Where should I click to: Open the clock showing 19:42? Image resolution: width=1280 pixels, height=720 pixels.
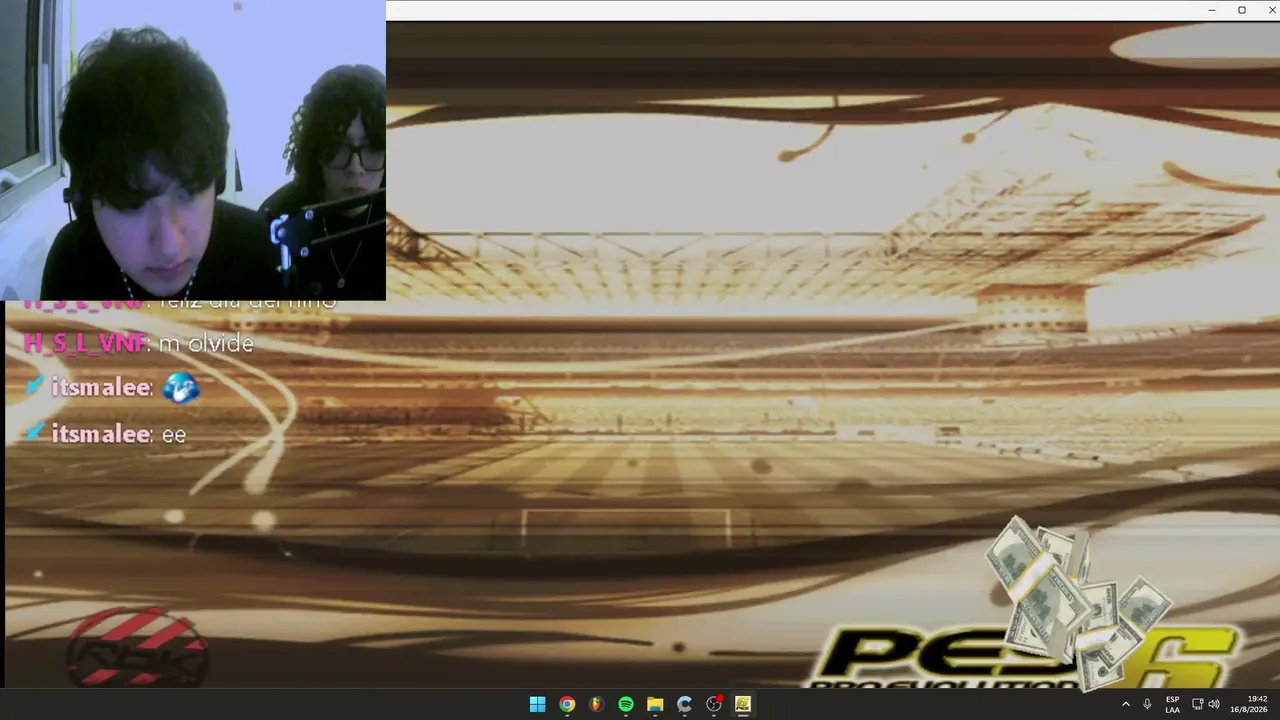(x=1248, y=704)
